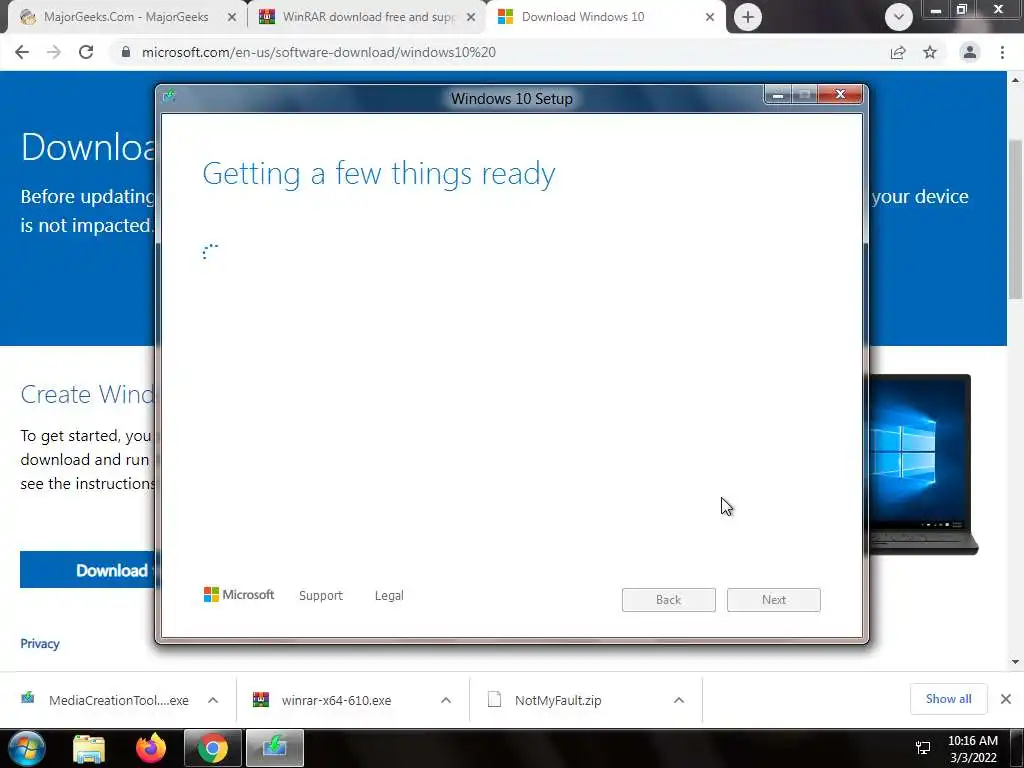Screen dimensions: 1024x768
Task: Open the Chrome profile avatar
Action: 970,52
